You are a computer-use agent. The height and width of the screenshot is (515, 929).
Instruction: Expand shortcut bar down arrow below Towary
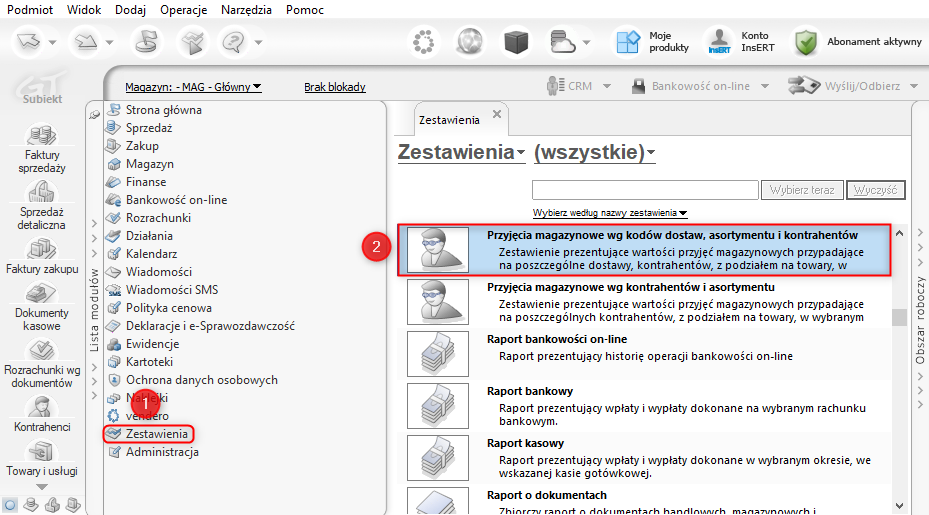point(41,487)
